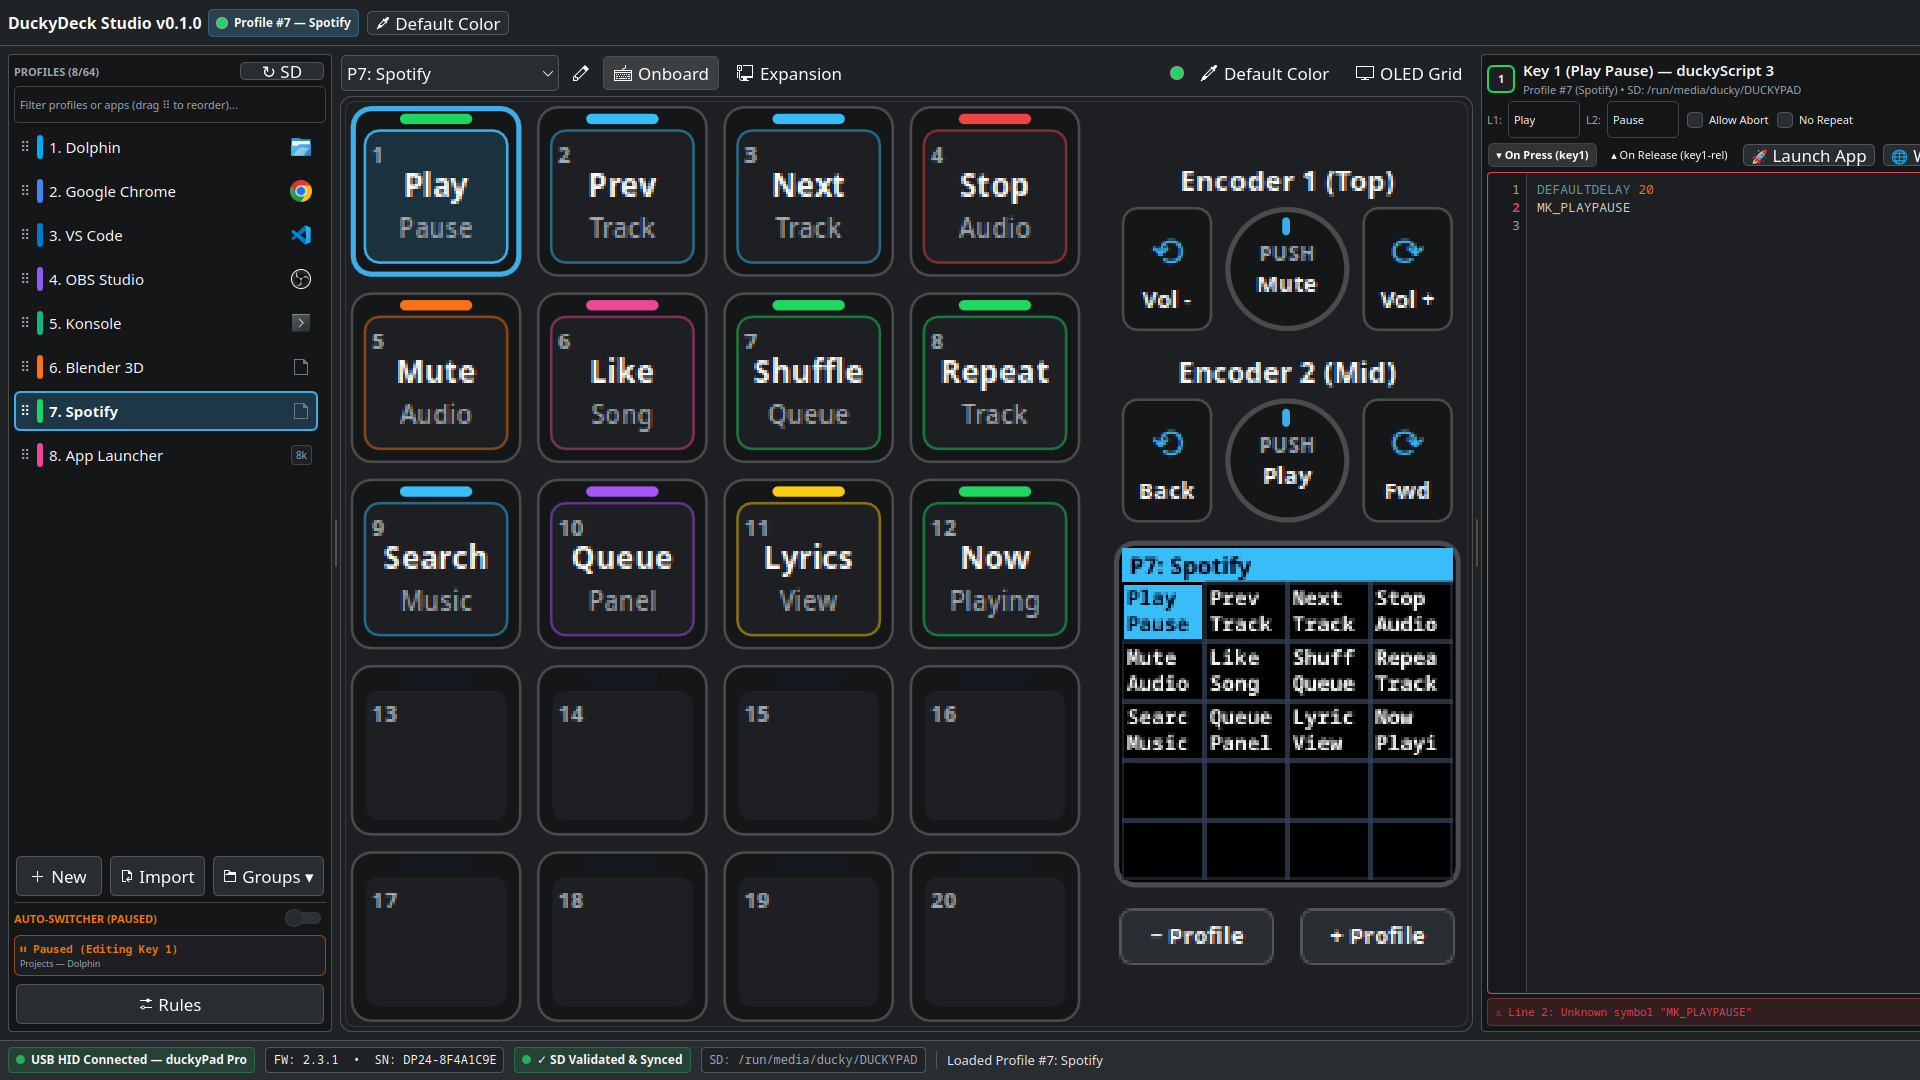Click the SD refresh button in Profiles header
1920x1080 pixels.
tap(282, 72)
